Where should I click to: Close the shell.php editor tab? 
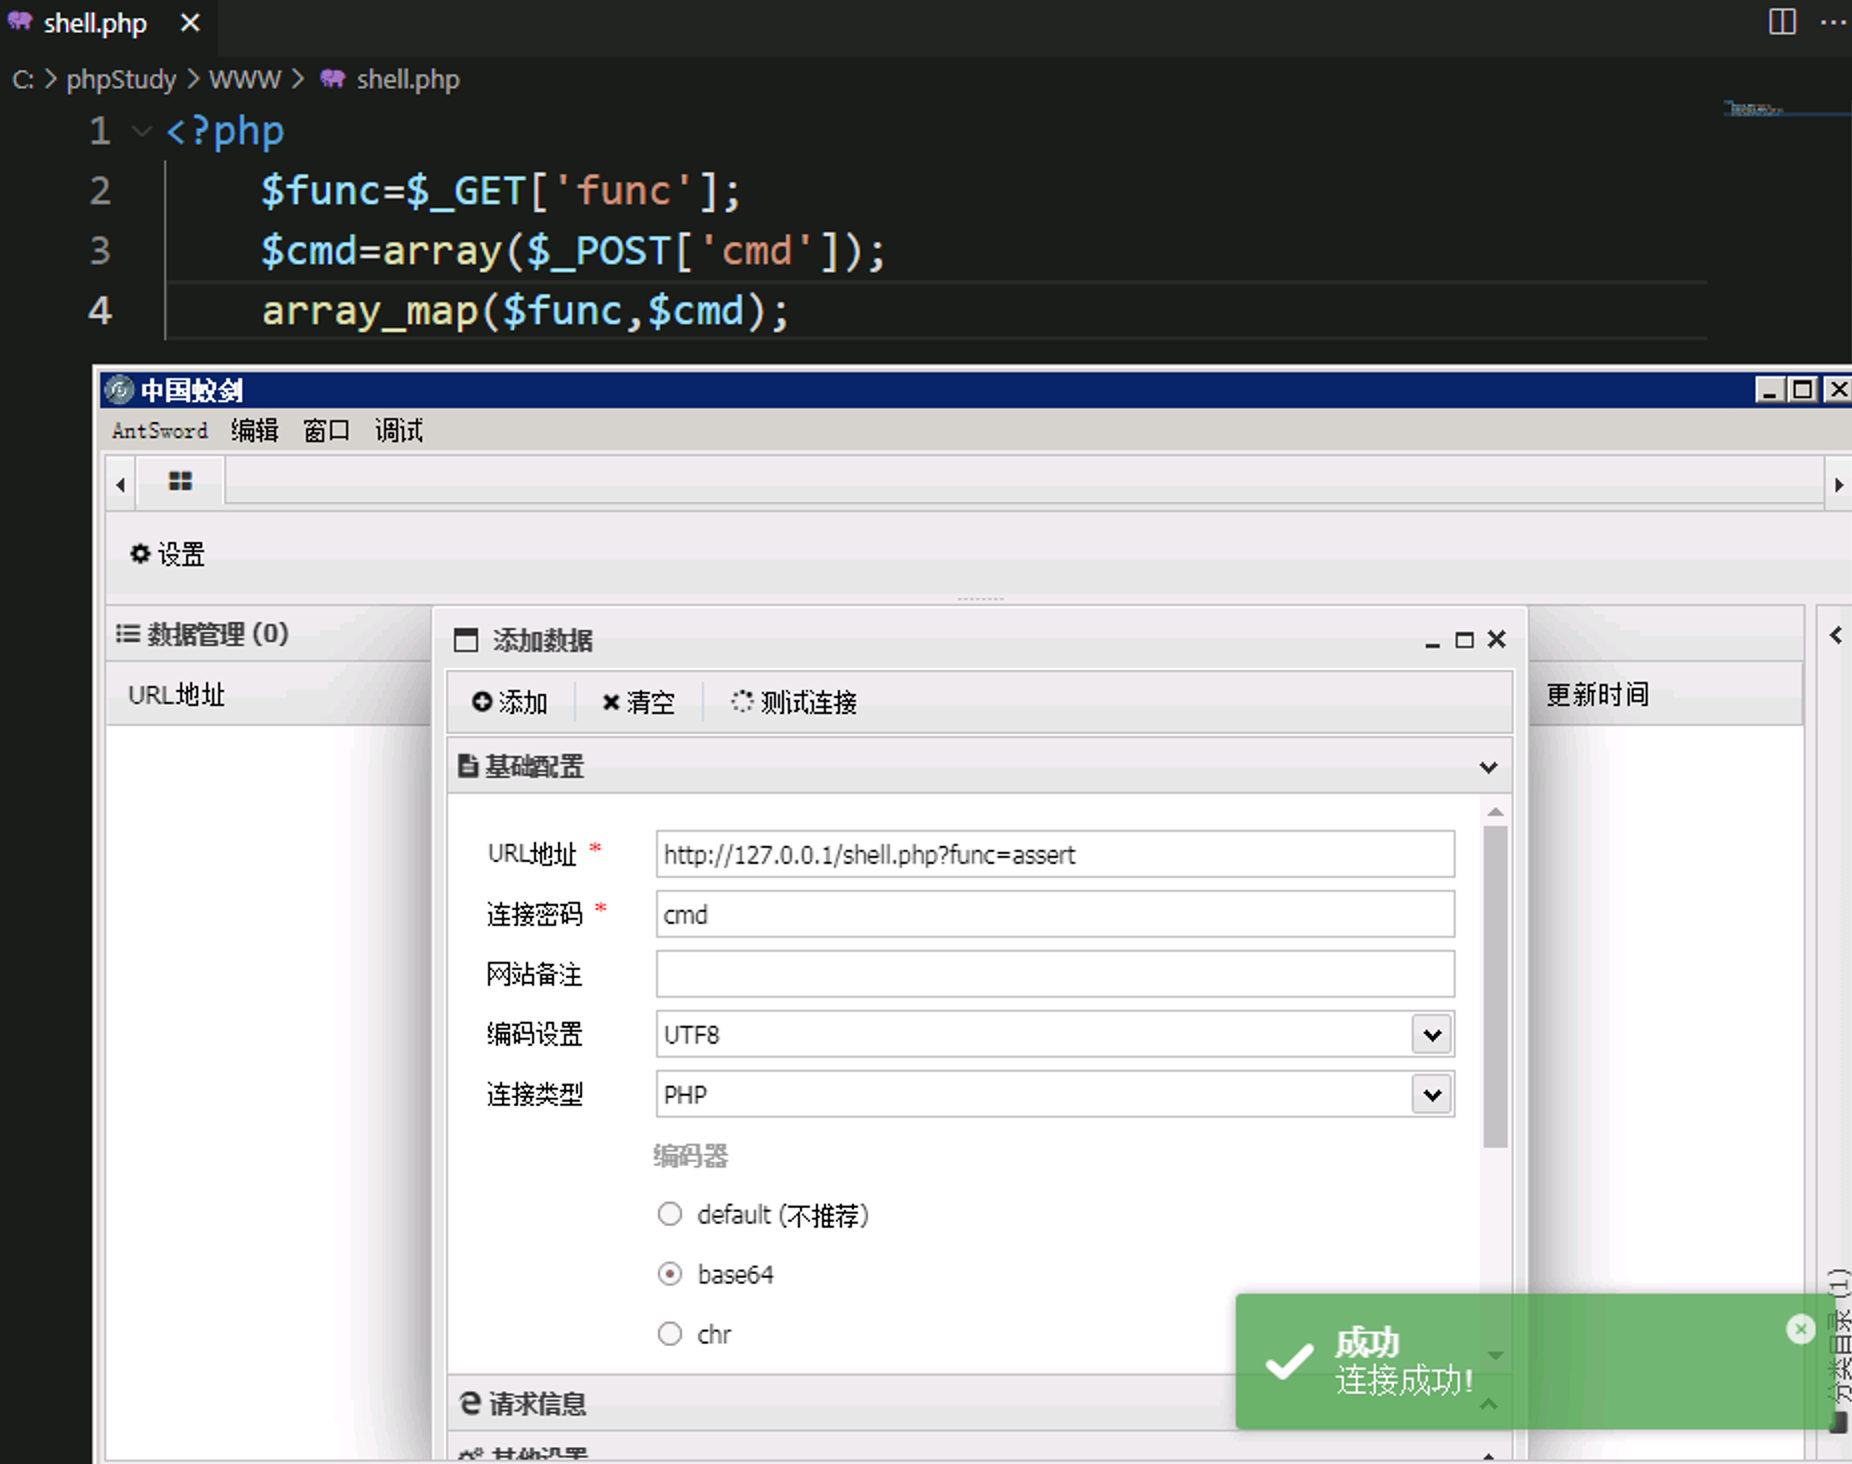(x=190, y=23)
